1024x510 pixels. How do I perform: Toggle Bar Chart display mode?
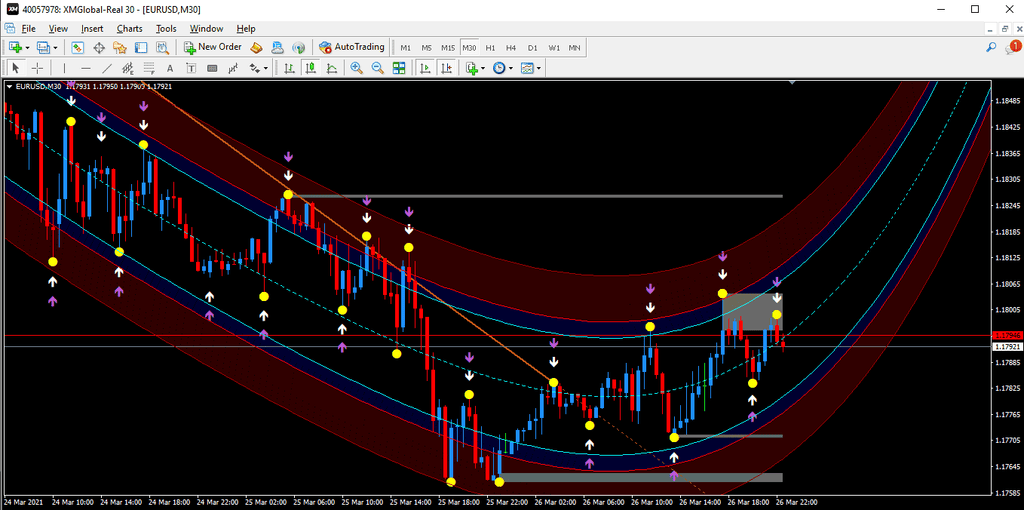tap(289, 68)
